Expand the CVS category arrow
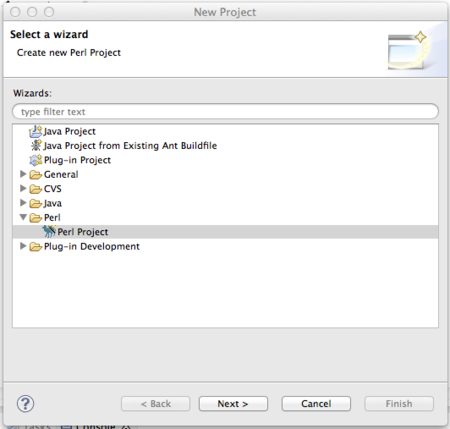Viewport: 450px width, 429px height. pos(23,188)
